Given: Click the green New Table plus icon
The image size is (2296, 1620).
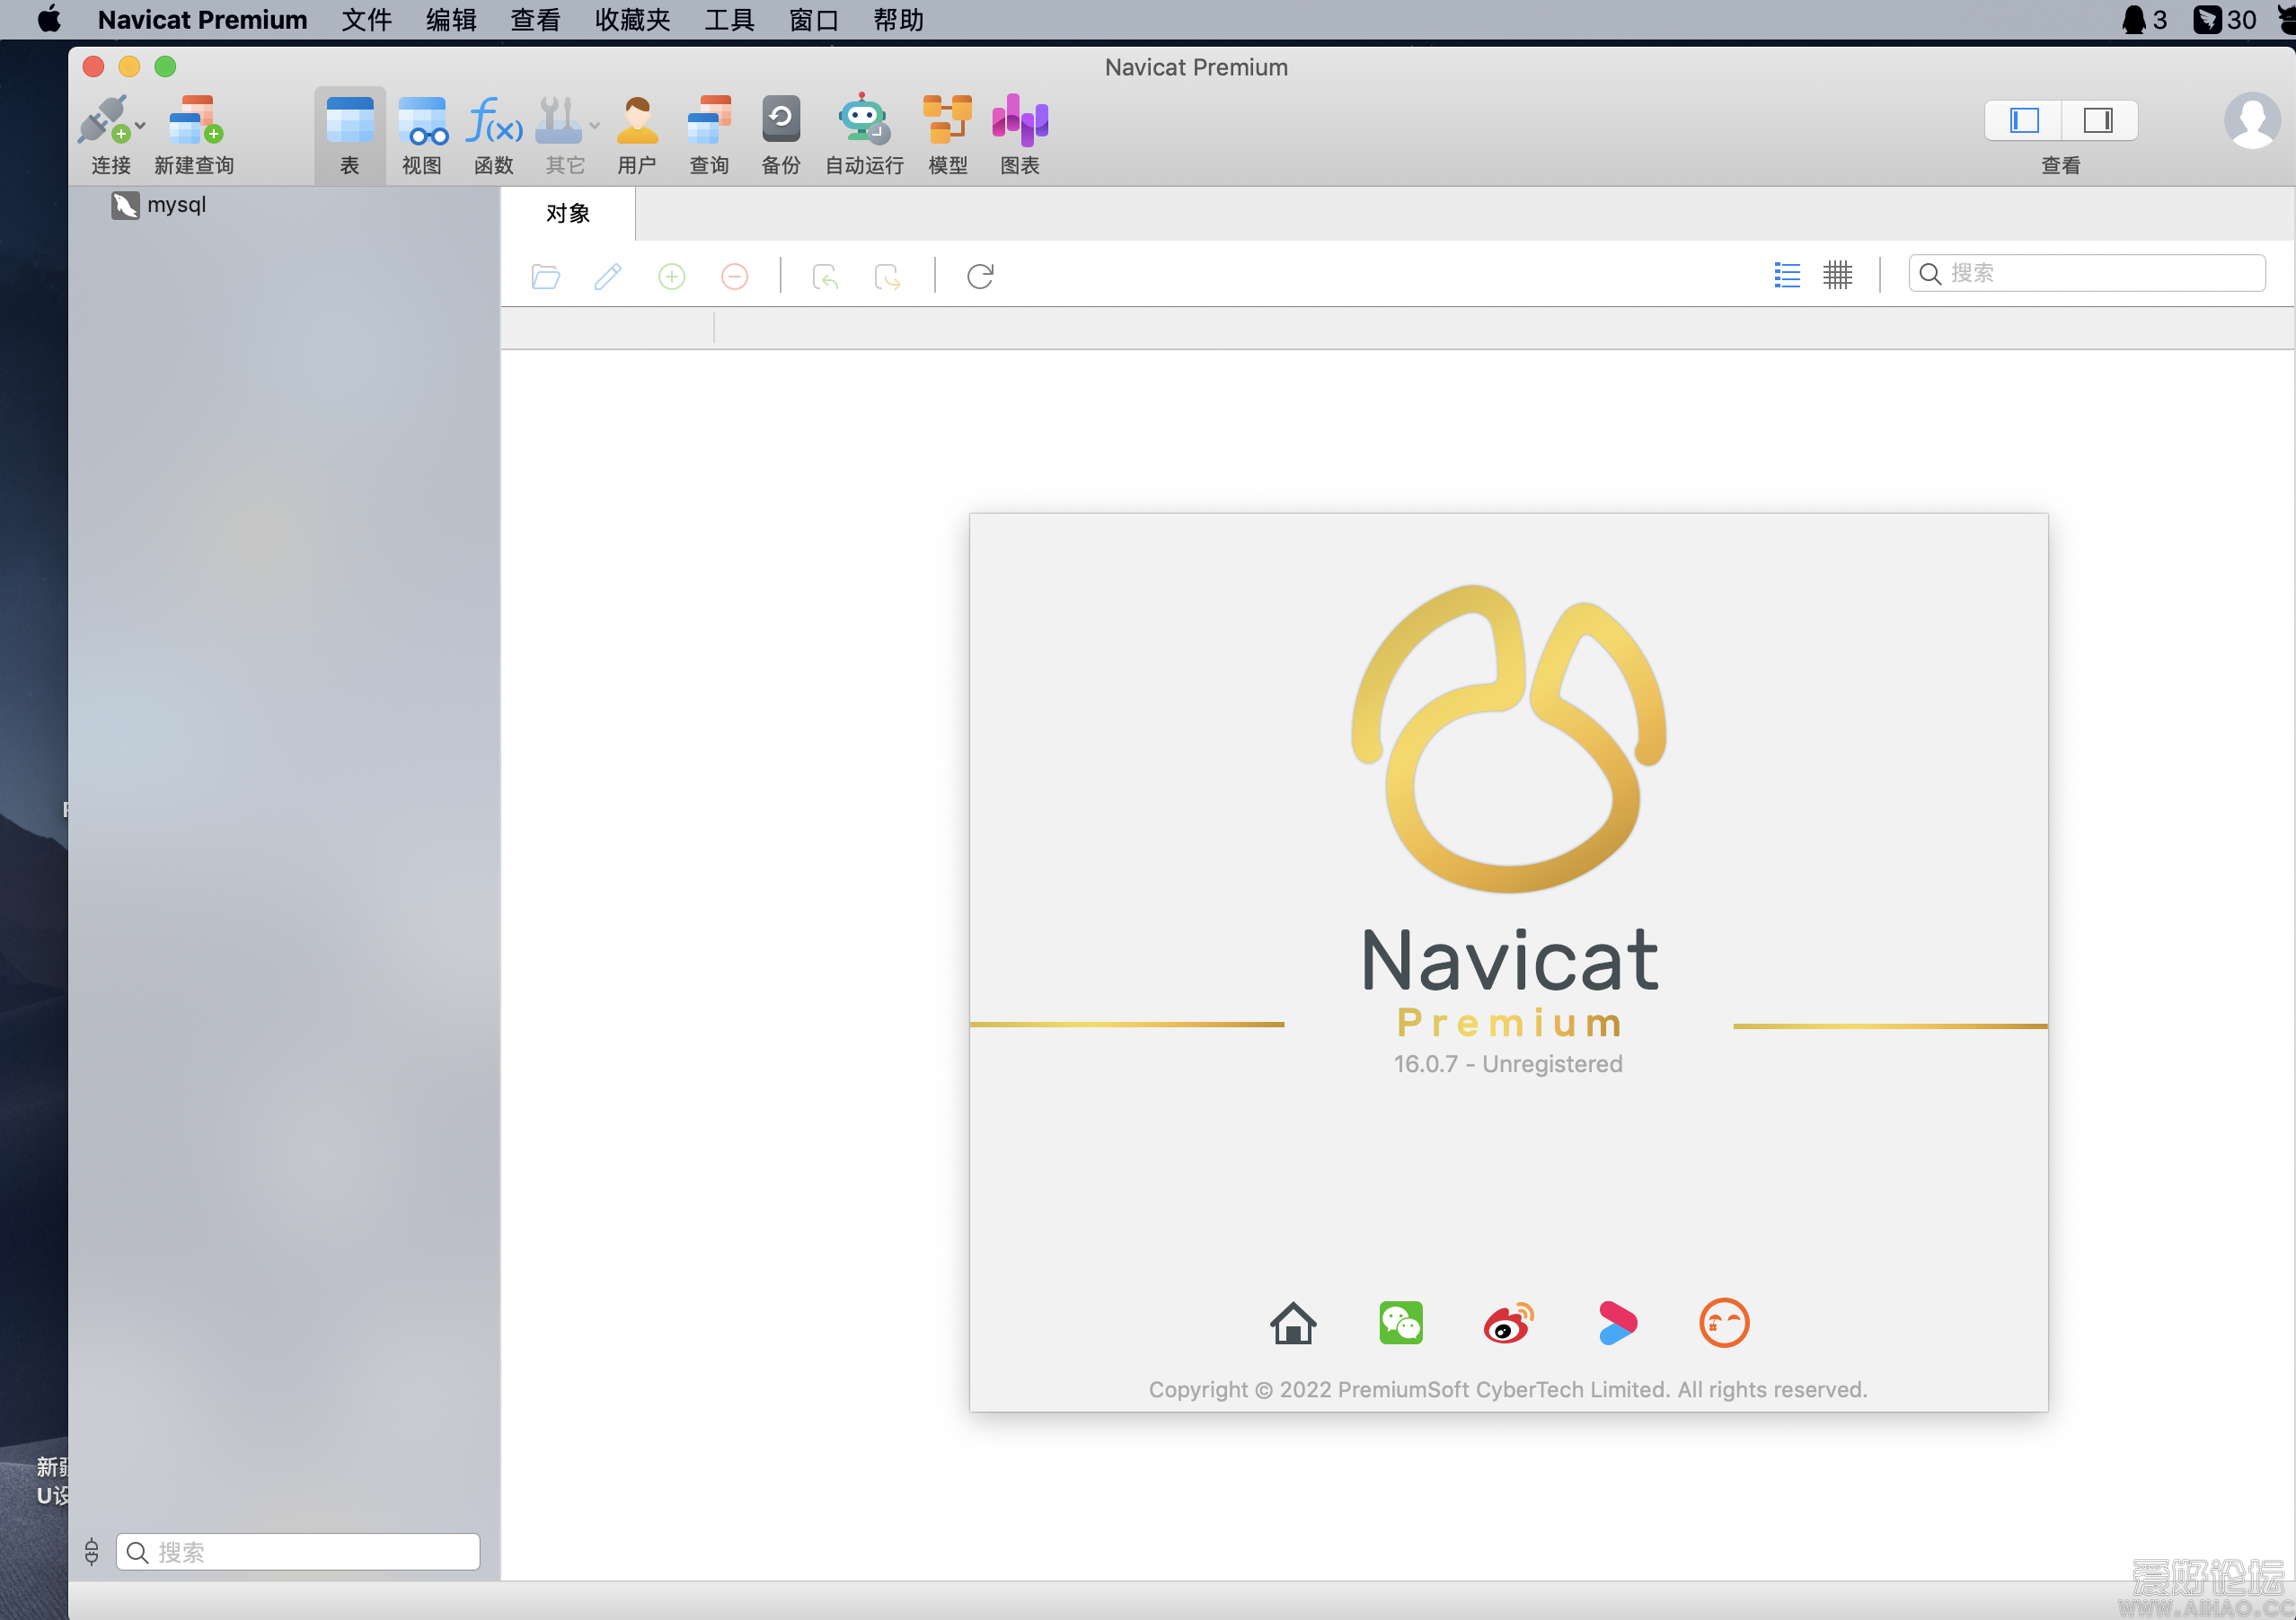Looking at the screenshot, I should pyautogui.click(x=672, y=276).
